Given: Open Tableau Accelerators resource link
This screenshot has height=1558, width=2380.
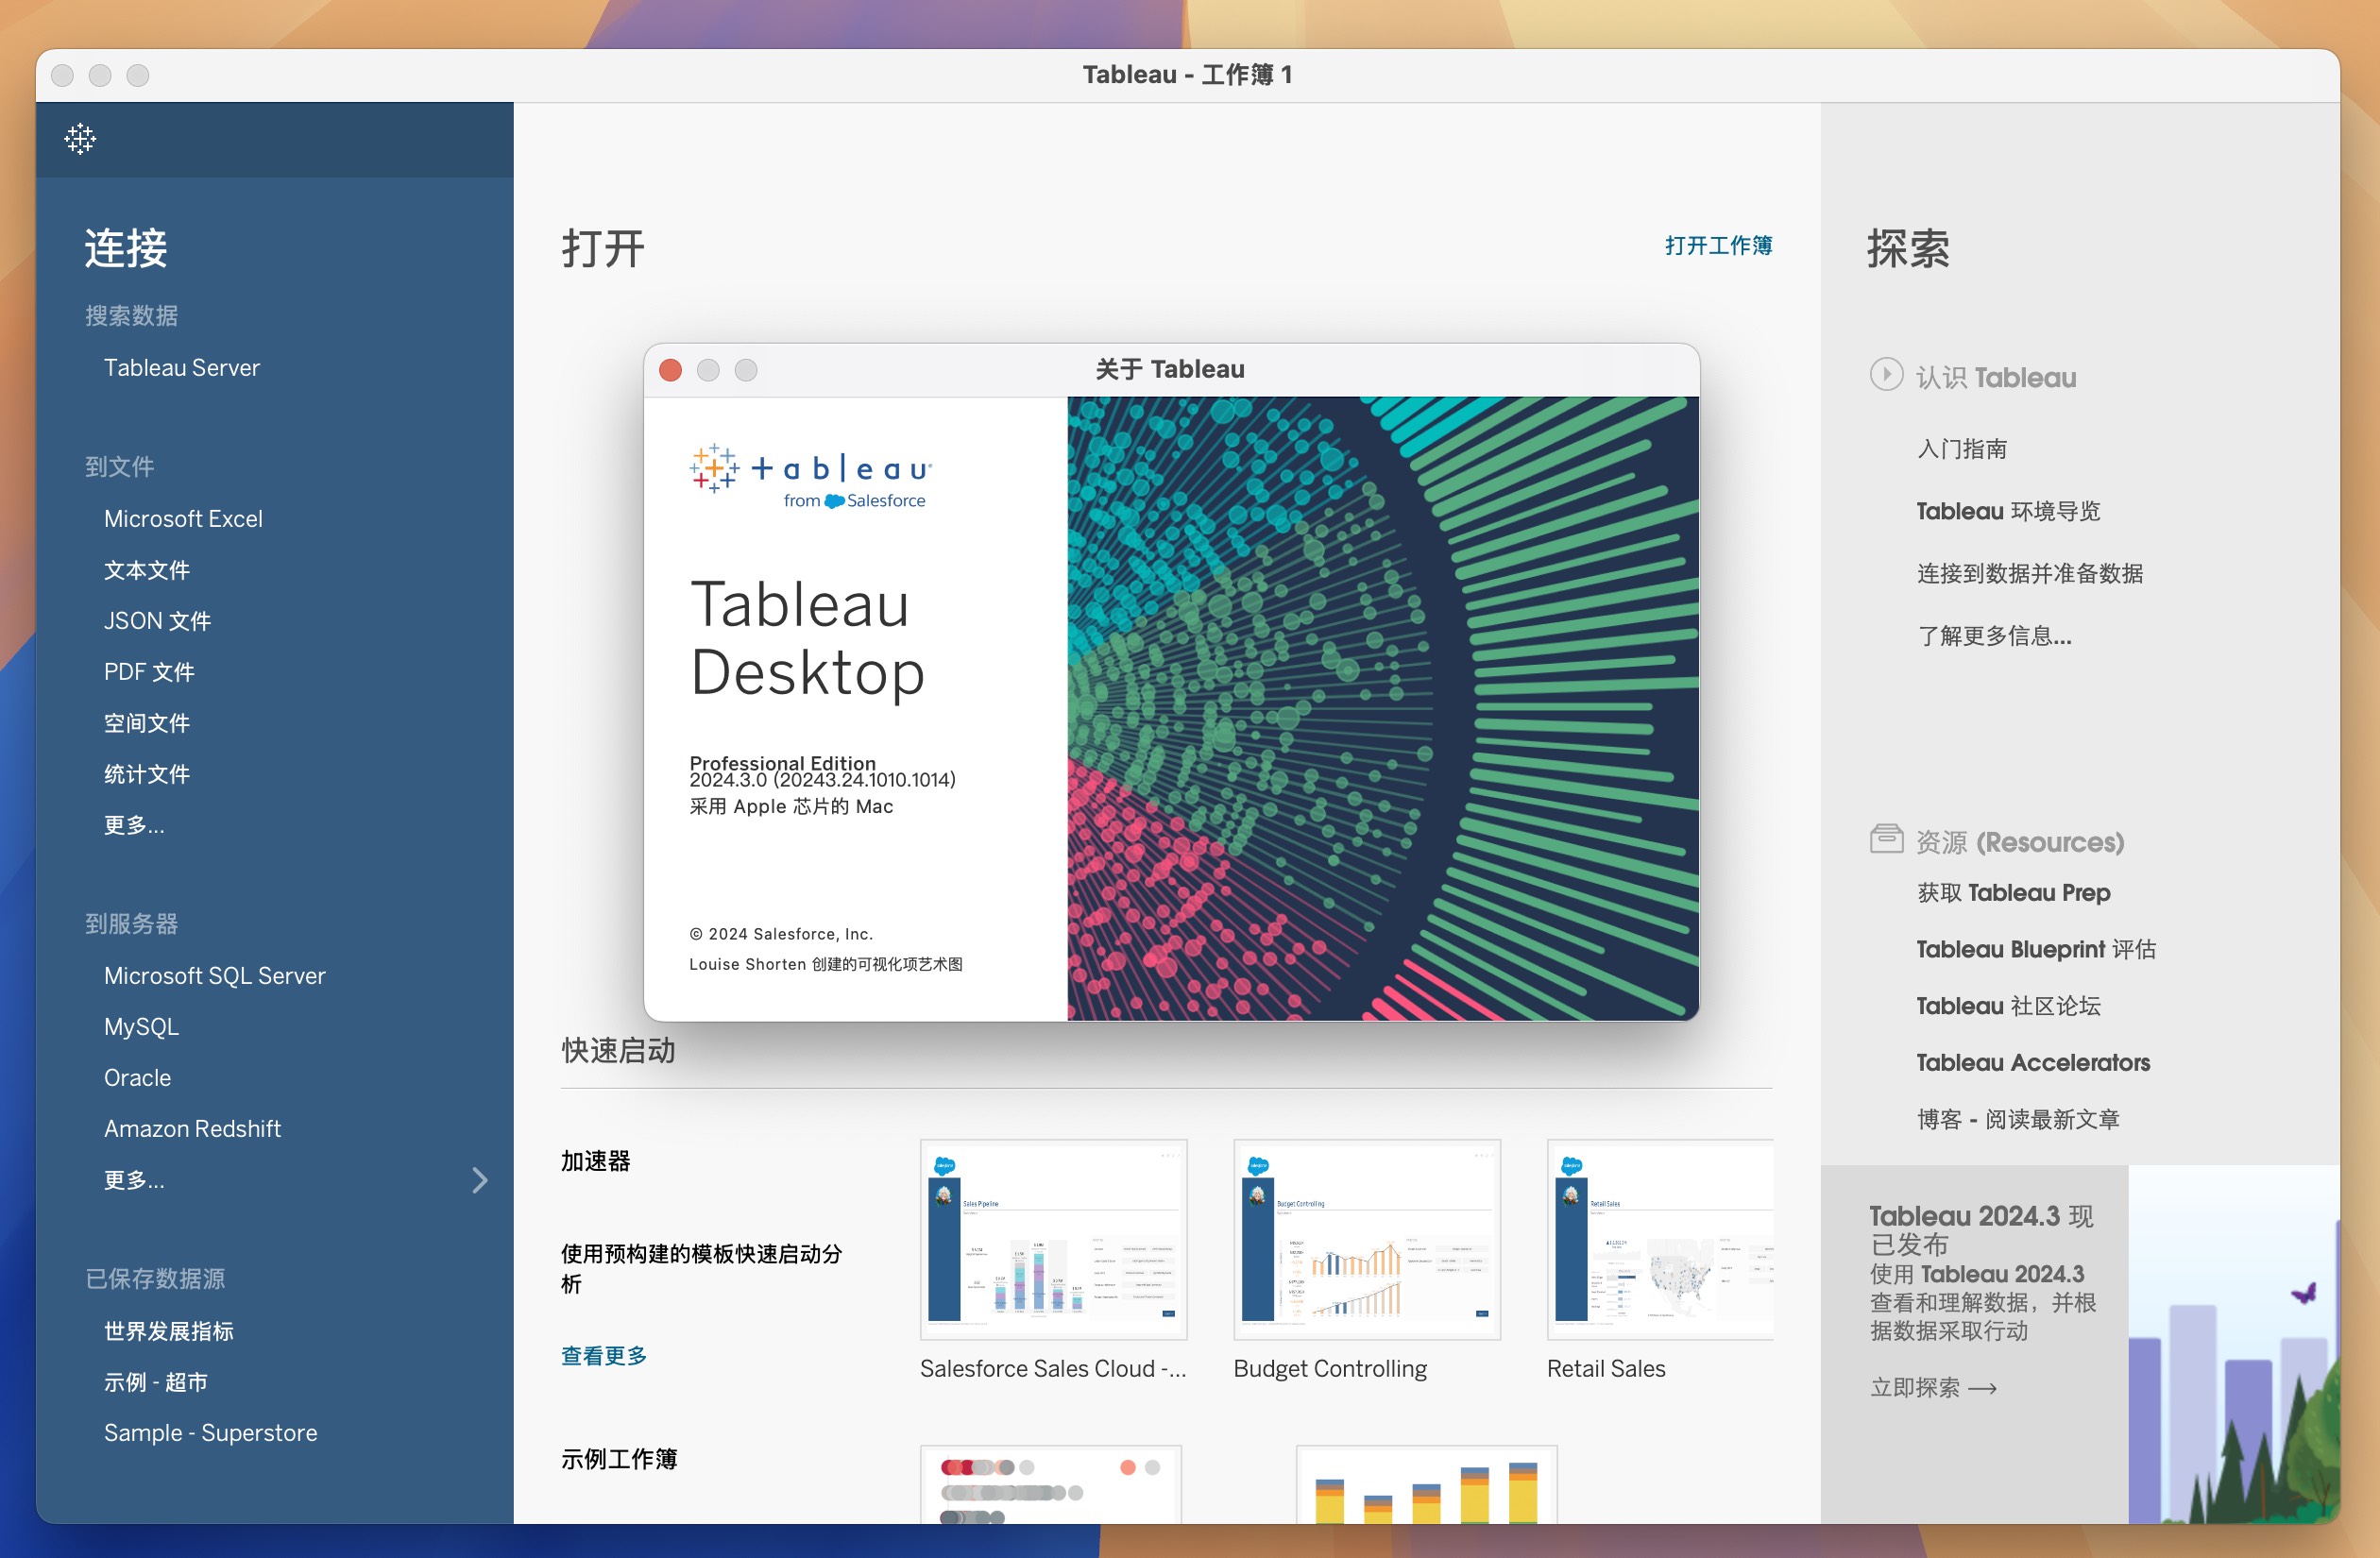Looking at the screenshot, I should coord(2033,1063).
